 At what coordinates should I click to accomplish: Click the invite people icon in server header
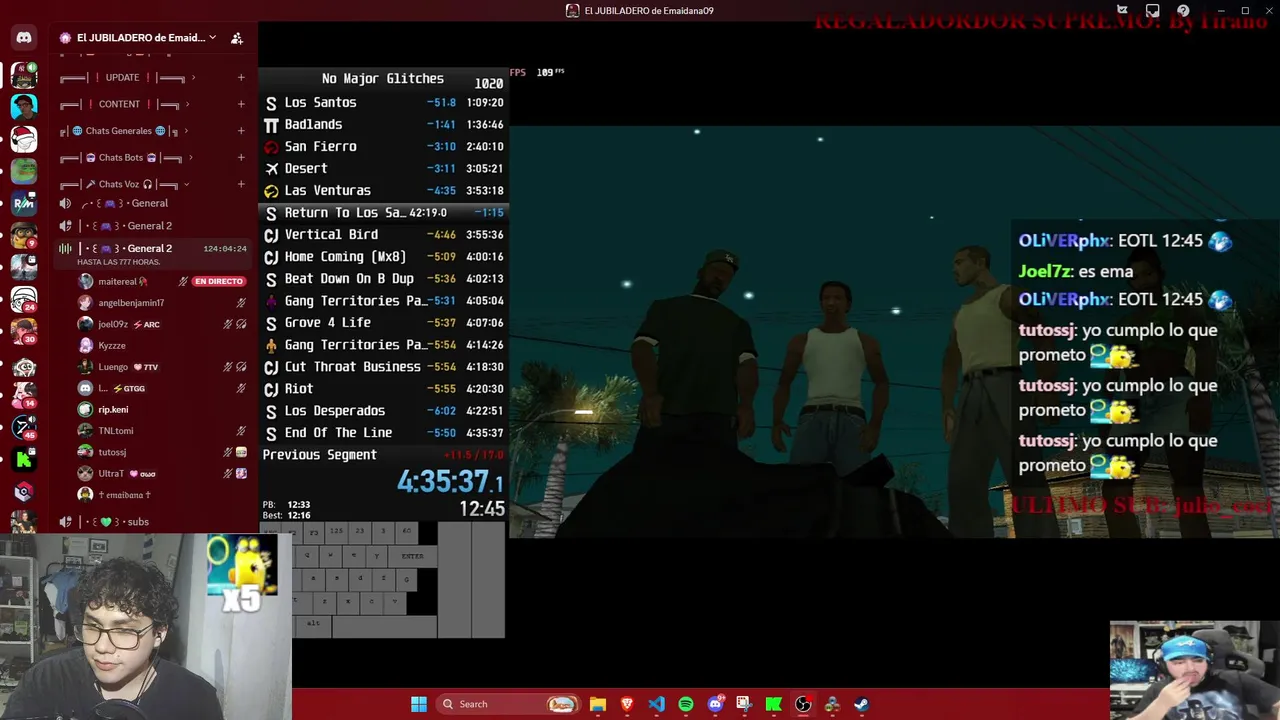coord(237,38)
